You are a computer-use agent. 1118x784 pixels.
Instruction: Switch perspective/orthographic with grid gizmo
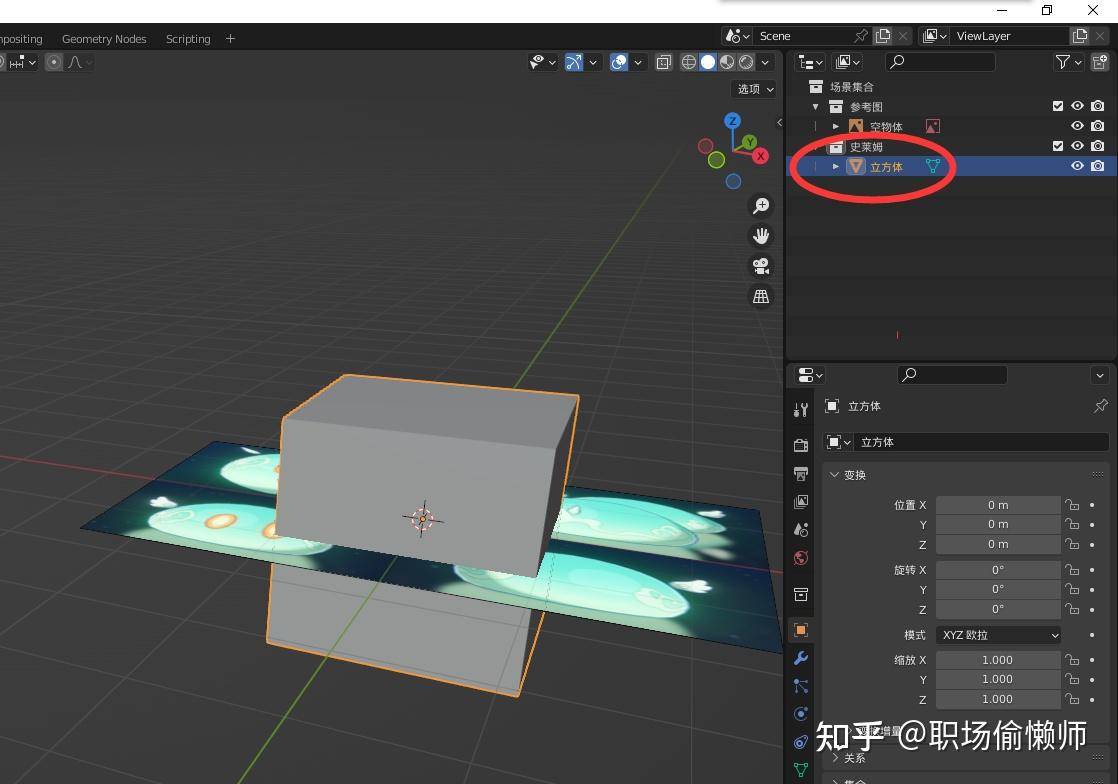click(x=761, y=296)
